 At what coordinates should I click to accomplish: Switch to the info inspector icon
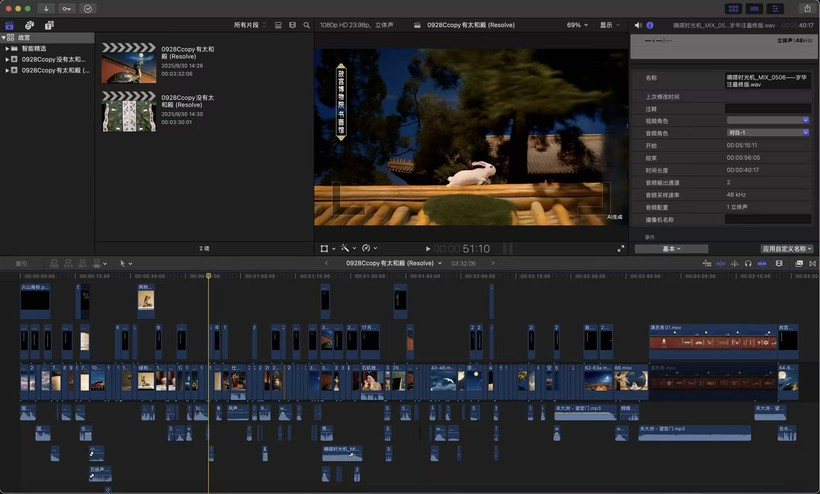coord(651,25)
